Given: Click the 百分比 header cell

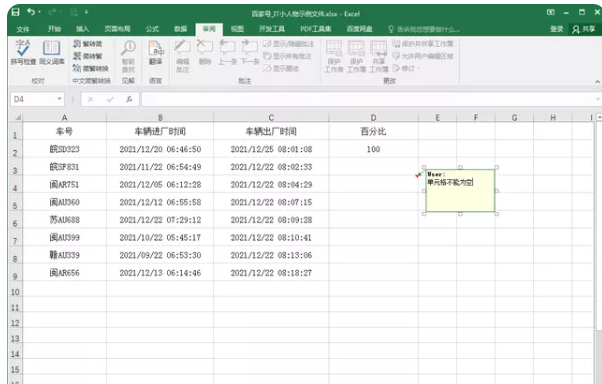Looking at the screenshot, I should point(373,131).
